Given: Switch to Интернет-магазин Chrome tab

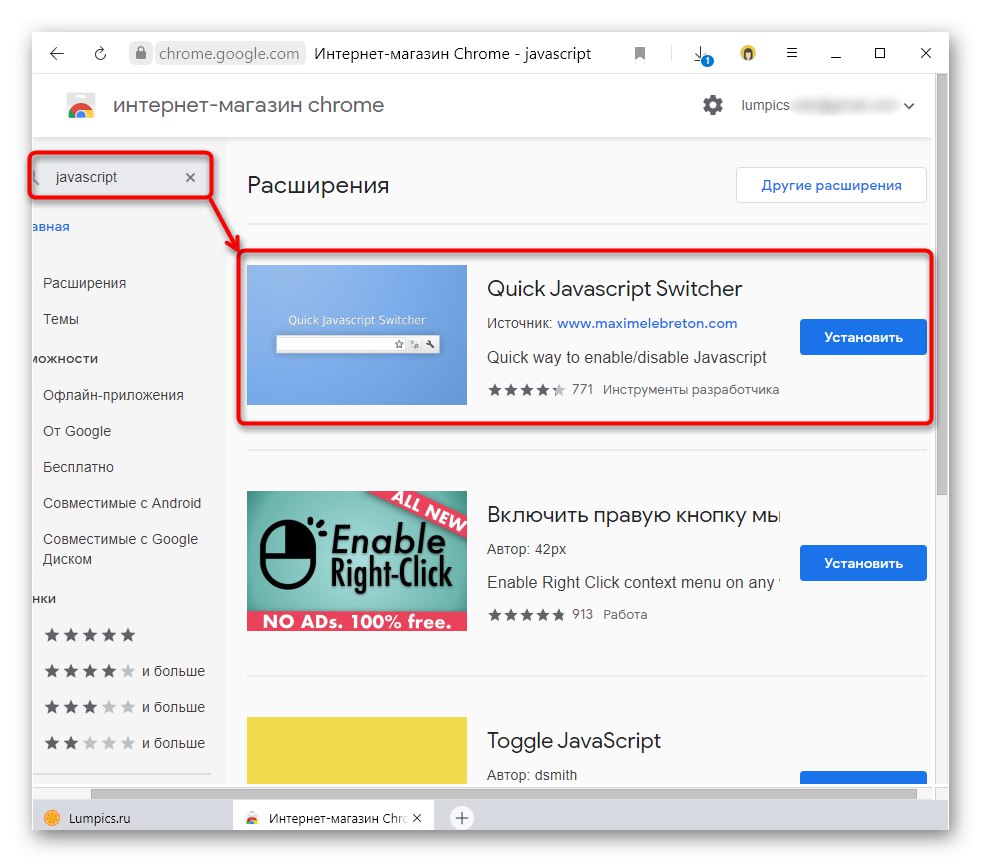Looking at the screenshot, I should (x=333, y=818).
